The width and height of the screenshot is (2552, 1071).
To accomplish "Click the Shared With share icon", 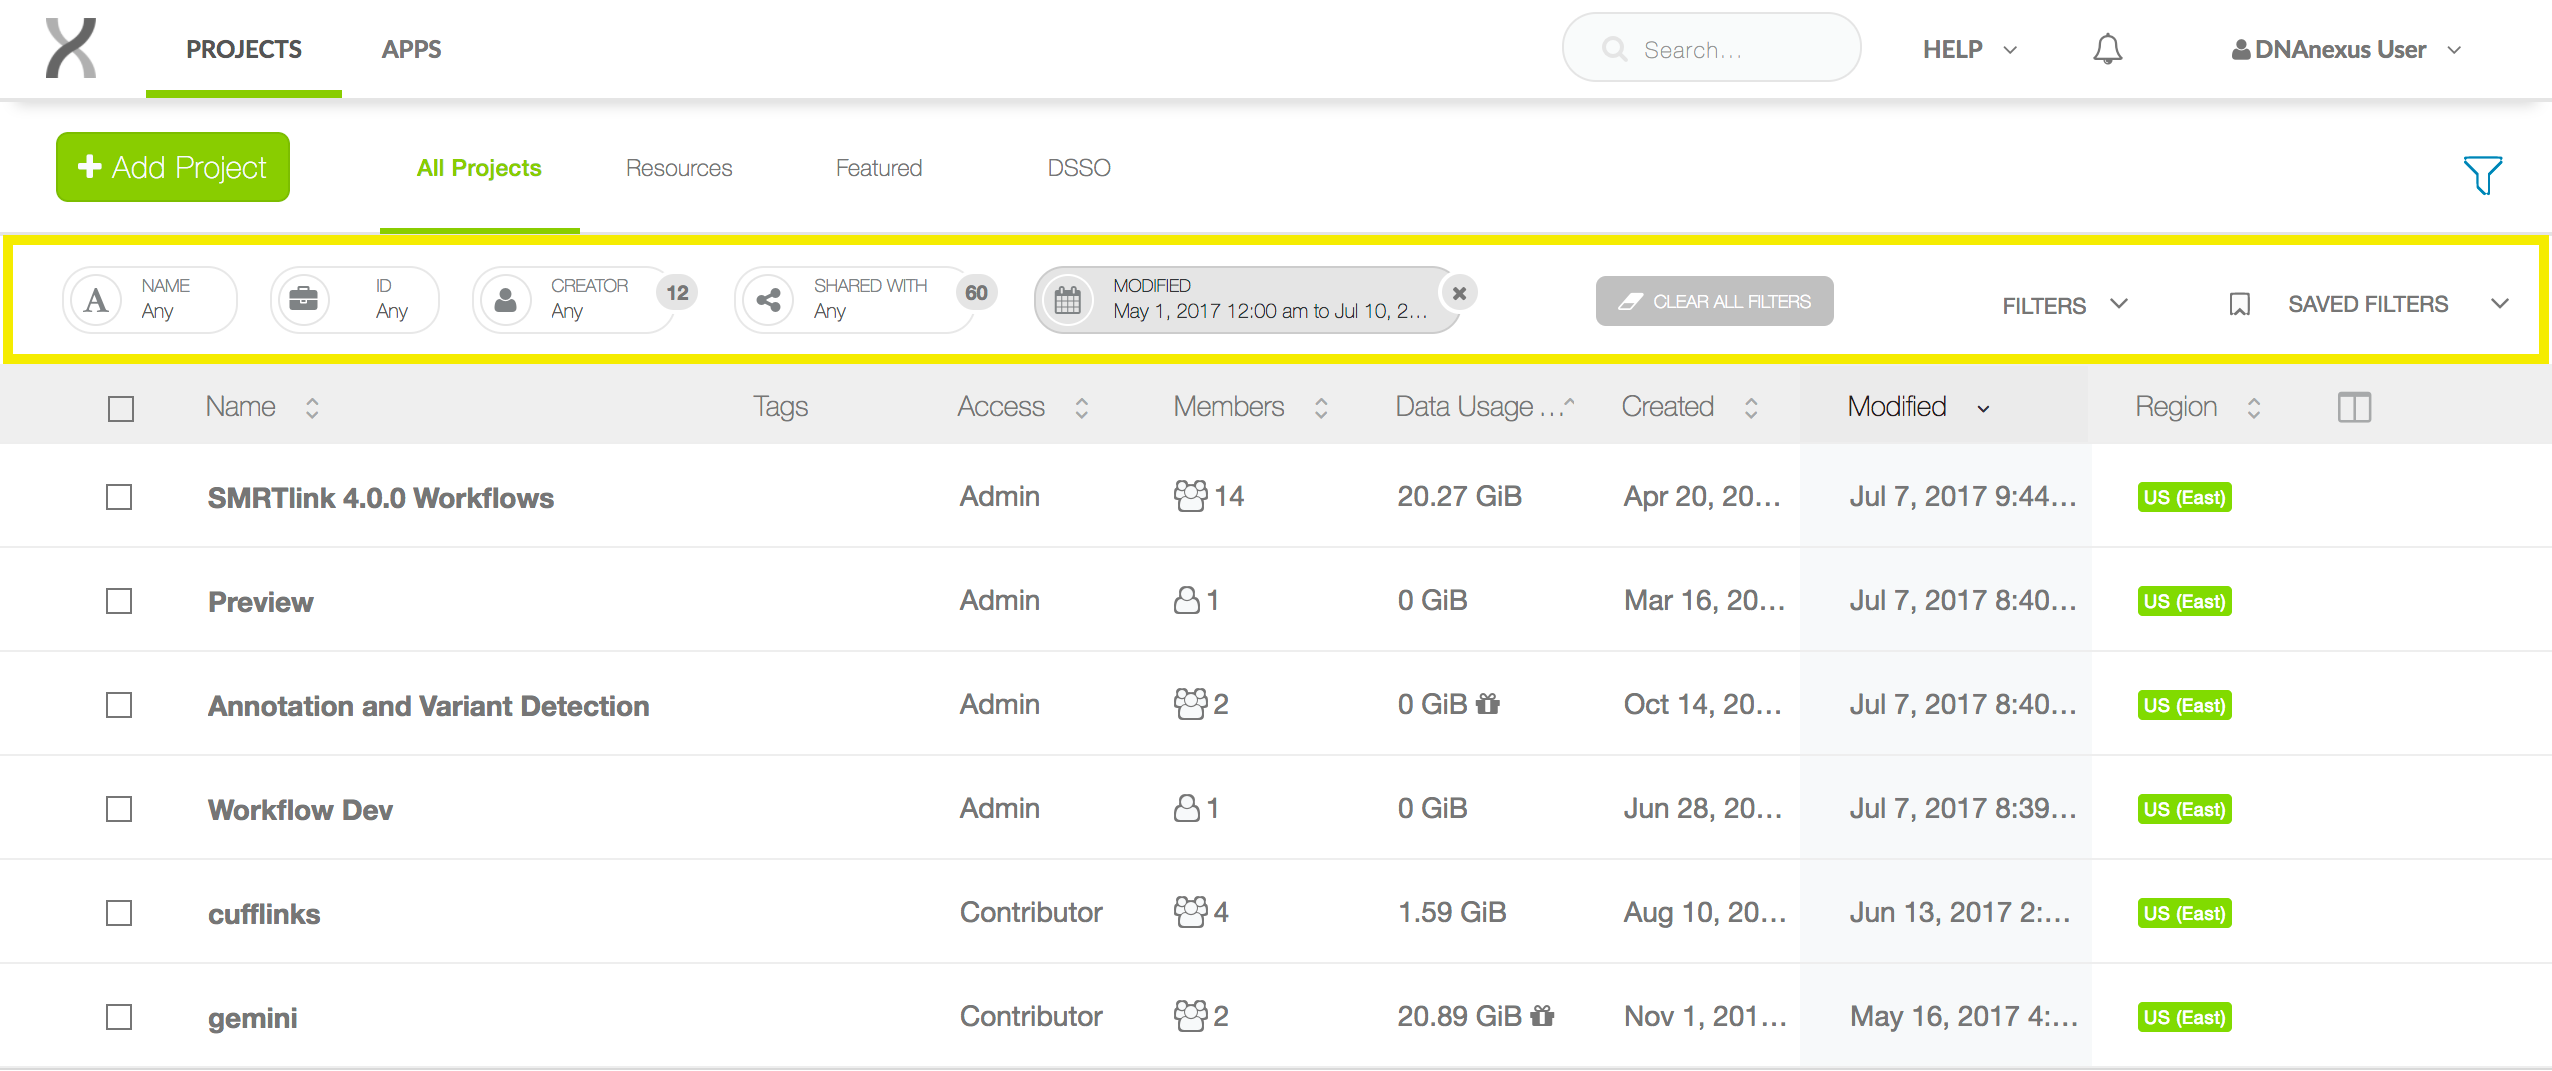I will tap(768, 299).
